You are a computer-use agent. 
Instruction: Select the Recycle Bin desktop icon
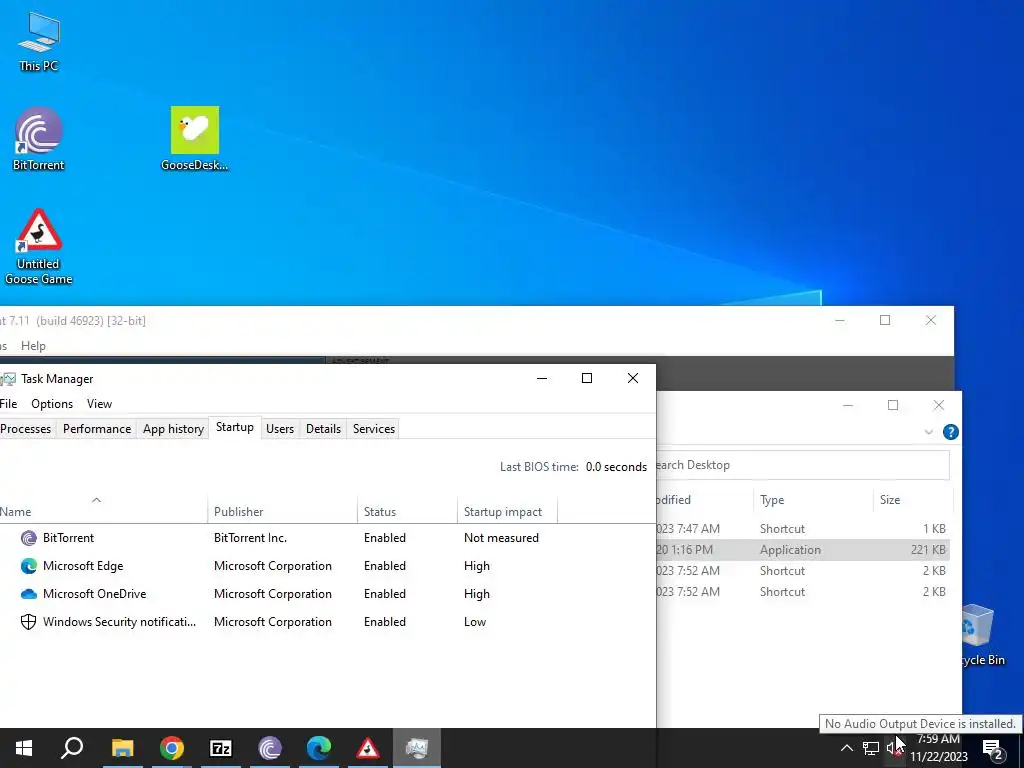pyautogui.click(x=982, y=635)
